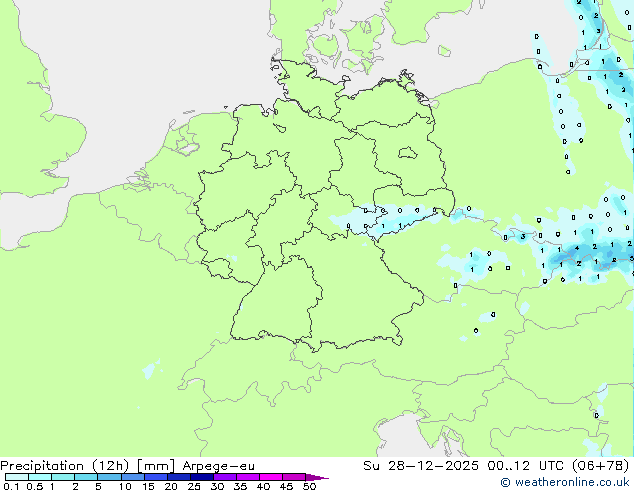Image resolution: width=634 pixels, height=490 pixels.
Task: Click the '40' legend scale label
Action: click(263, 486)
